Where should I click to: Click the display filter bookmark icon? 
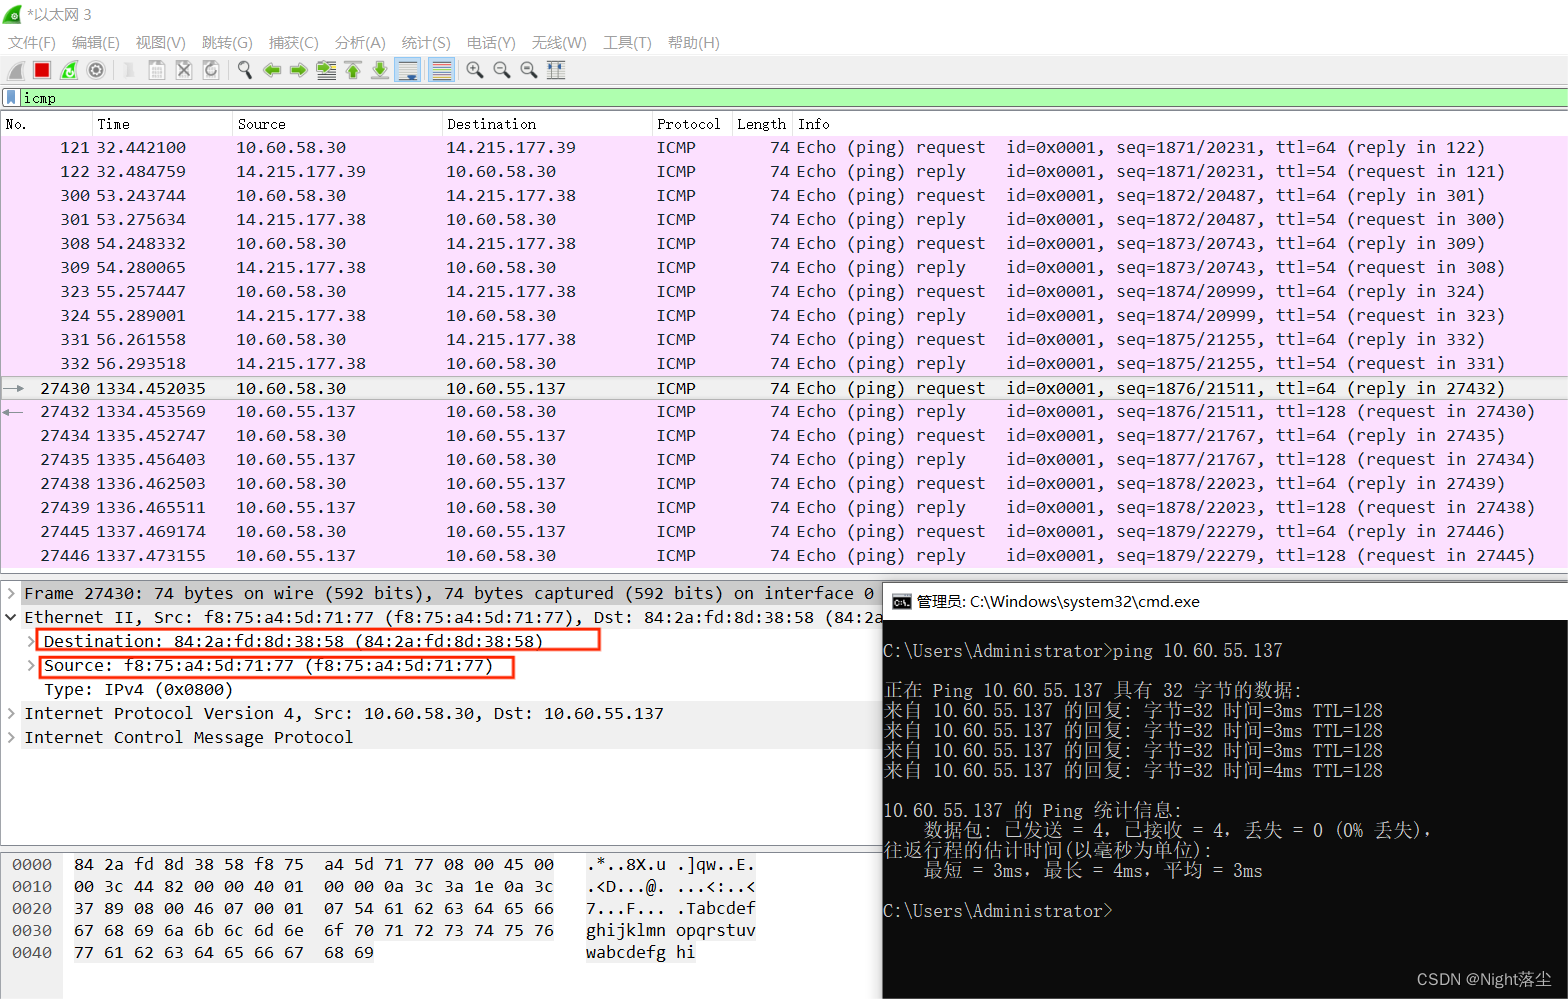11,98
